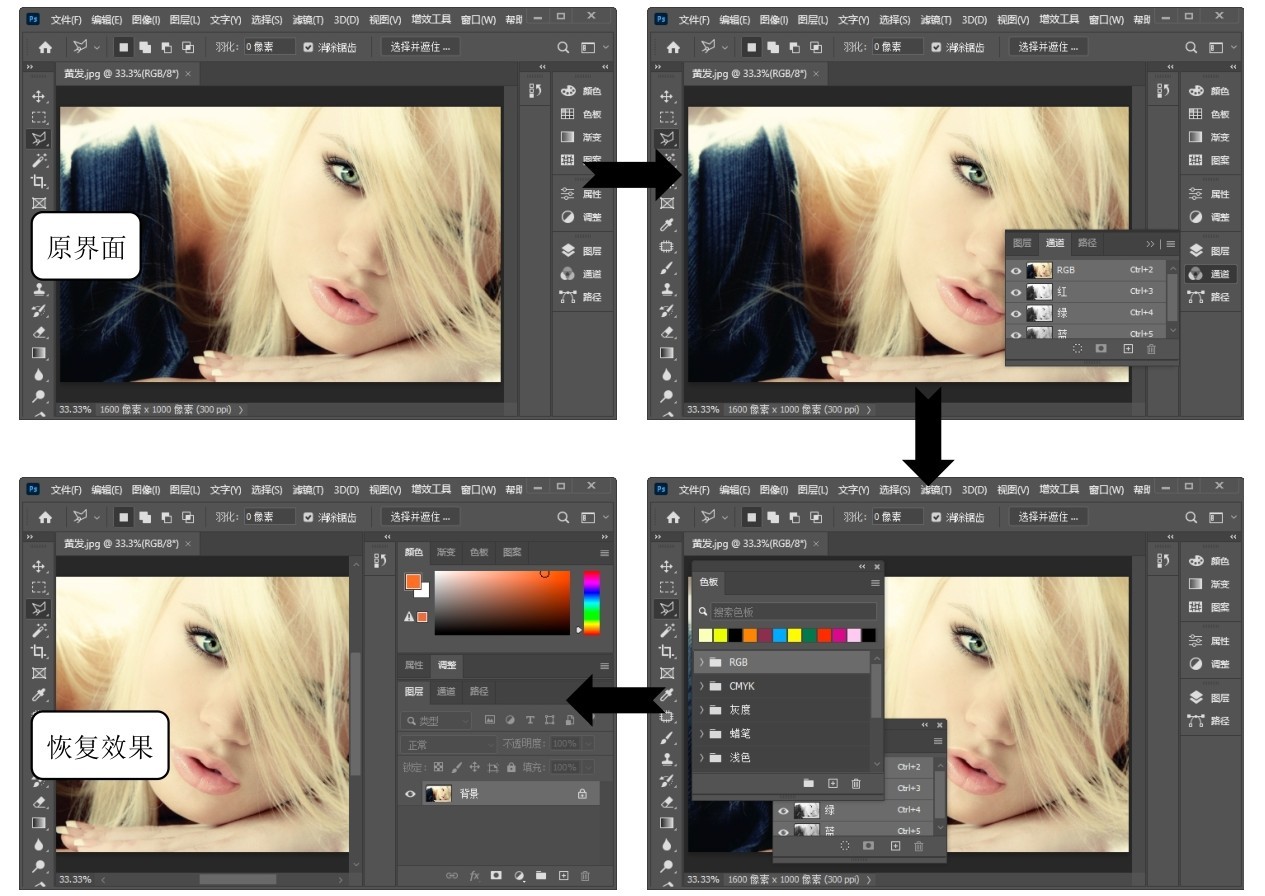Screen dimensions: 1265x896
Task: Expand the CMYK swatch group
Action: (702, 686)
